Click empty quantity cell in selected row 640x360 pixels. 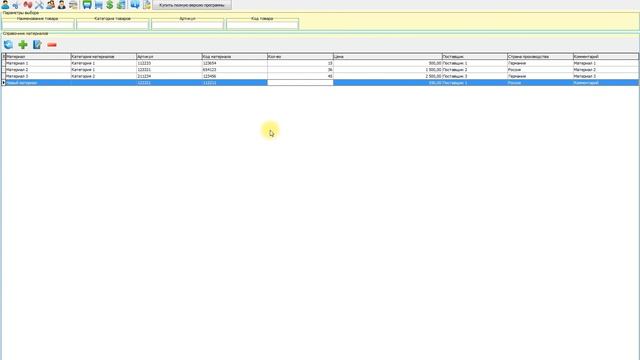pyautogui.click(x=300, y=83)
